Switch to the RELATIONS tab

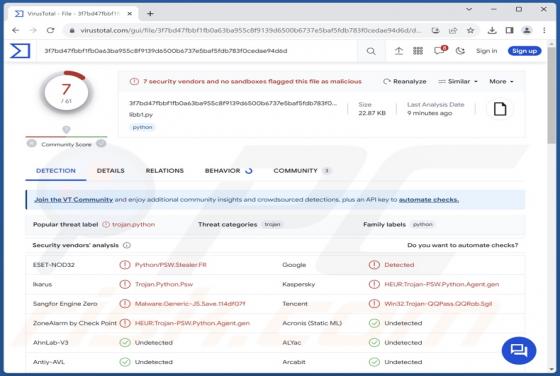(x=165, y=171)
